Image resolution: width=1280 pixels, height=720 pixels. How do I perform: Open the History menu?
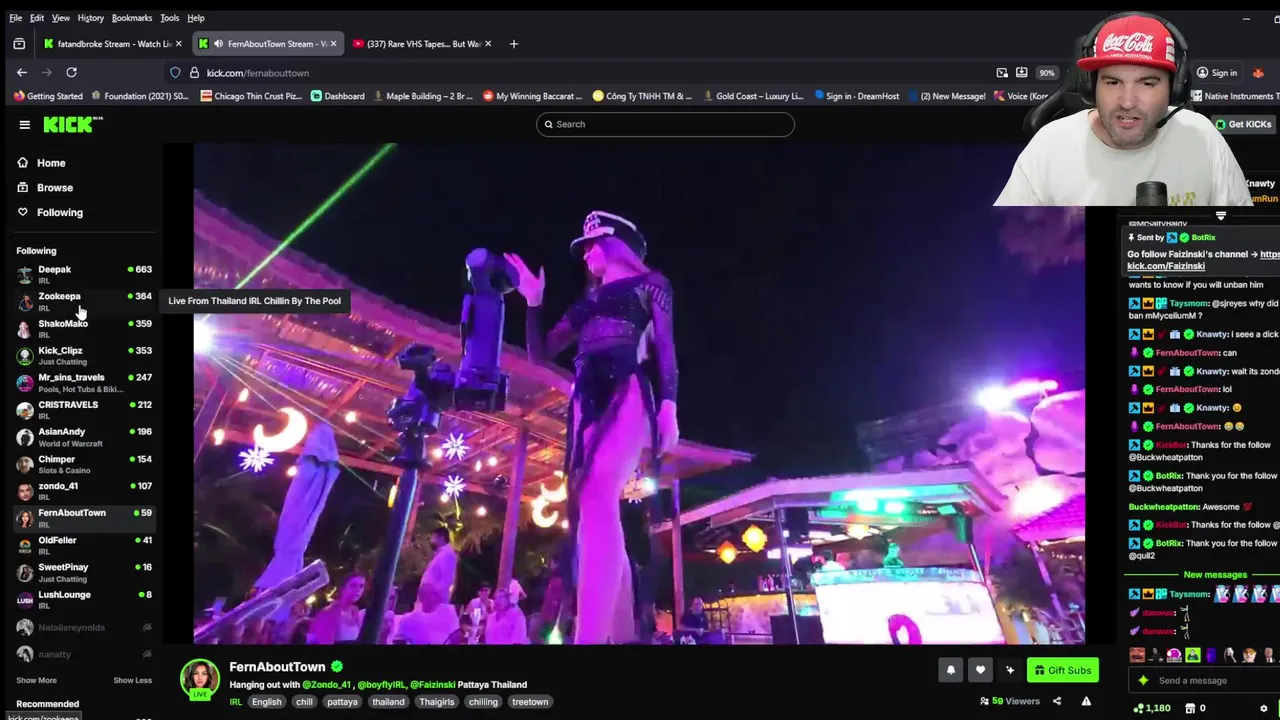[90, 18]
